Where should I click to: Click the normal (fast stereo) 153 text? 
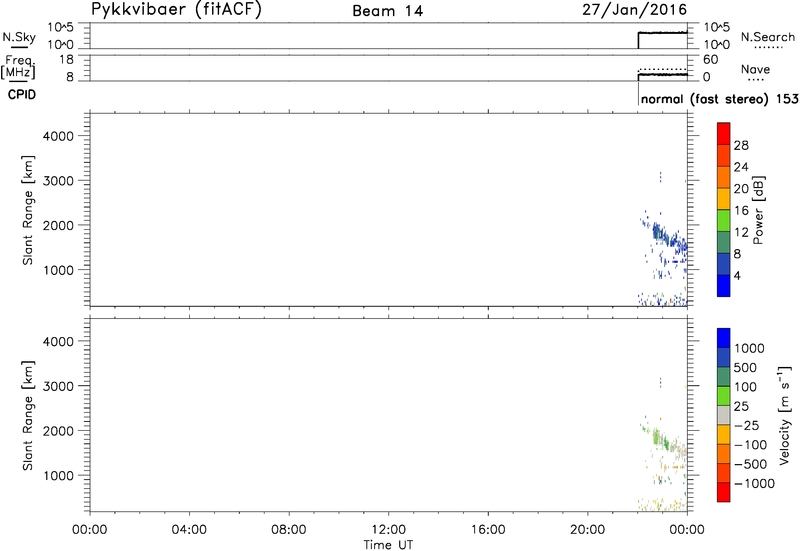coord(720,99)
